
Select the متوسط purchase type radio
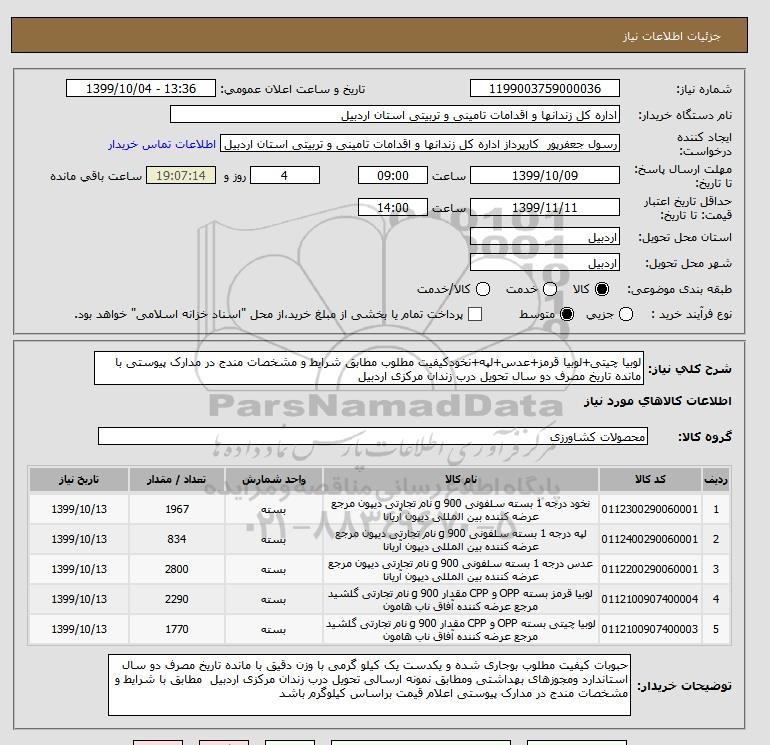pyautogui.click(x=567, y=314)
